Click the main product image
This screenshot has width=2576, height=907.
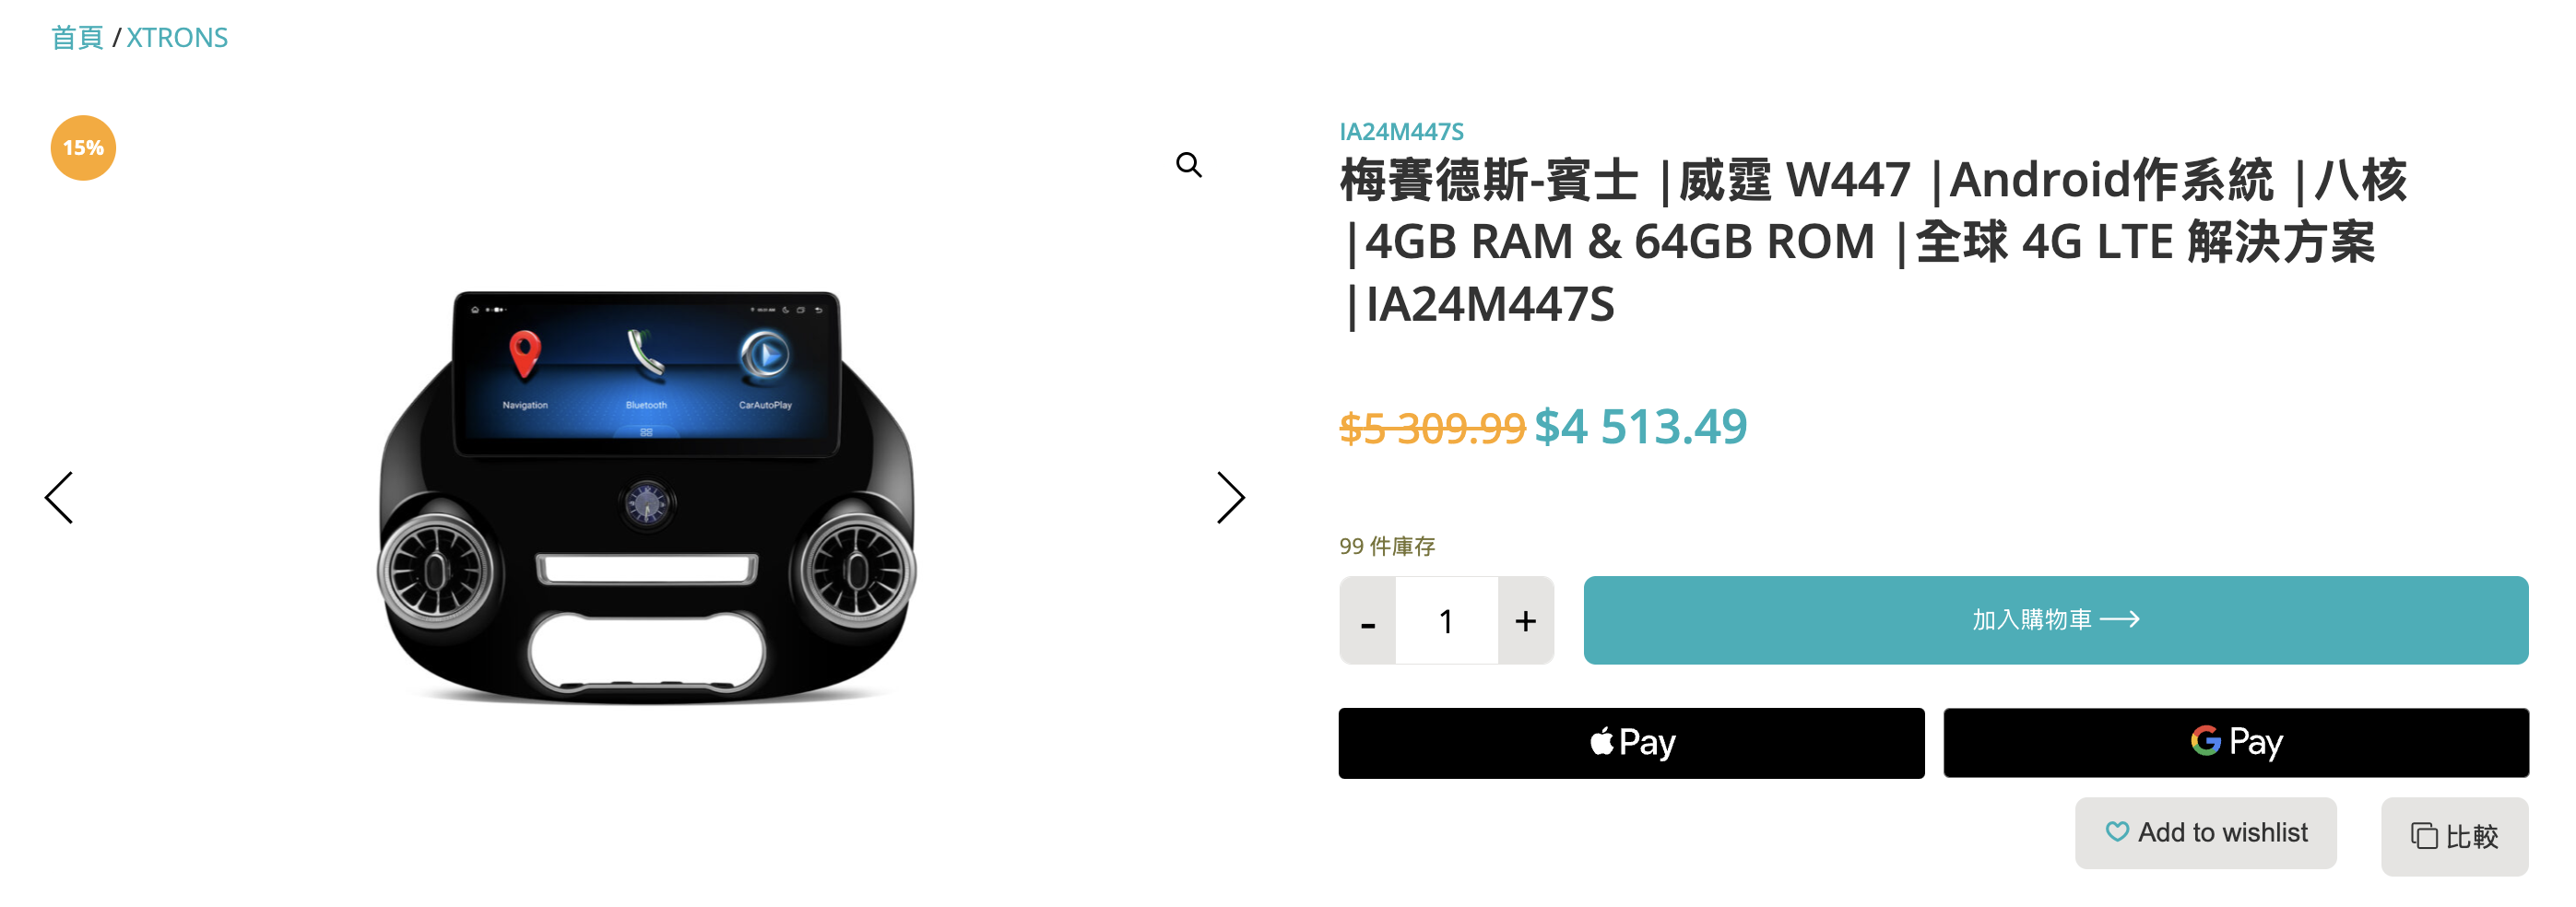[646, 497]
